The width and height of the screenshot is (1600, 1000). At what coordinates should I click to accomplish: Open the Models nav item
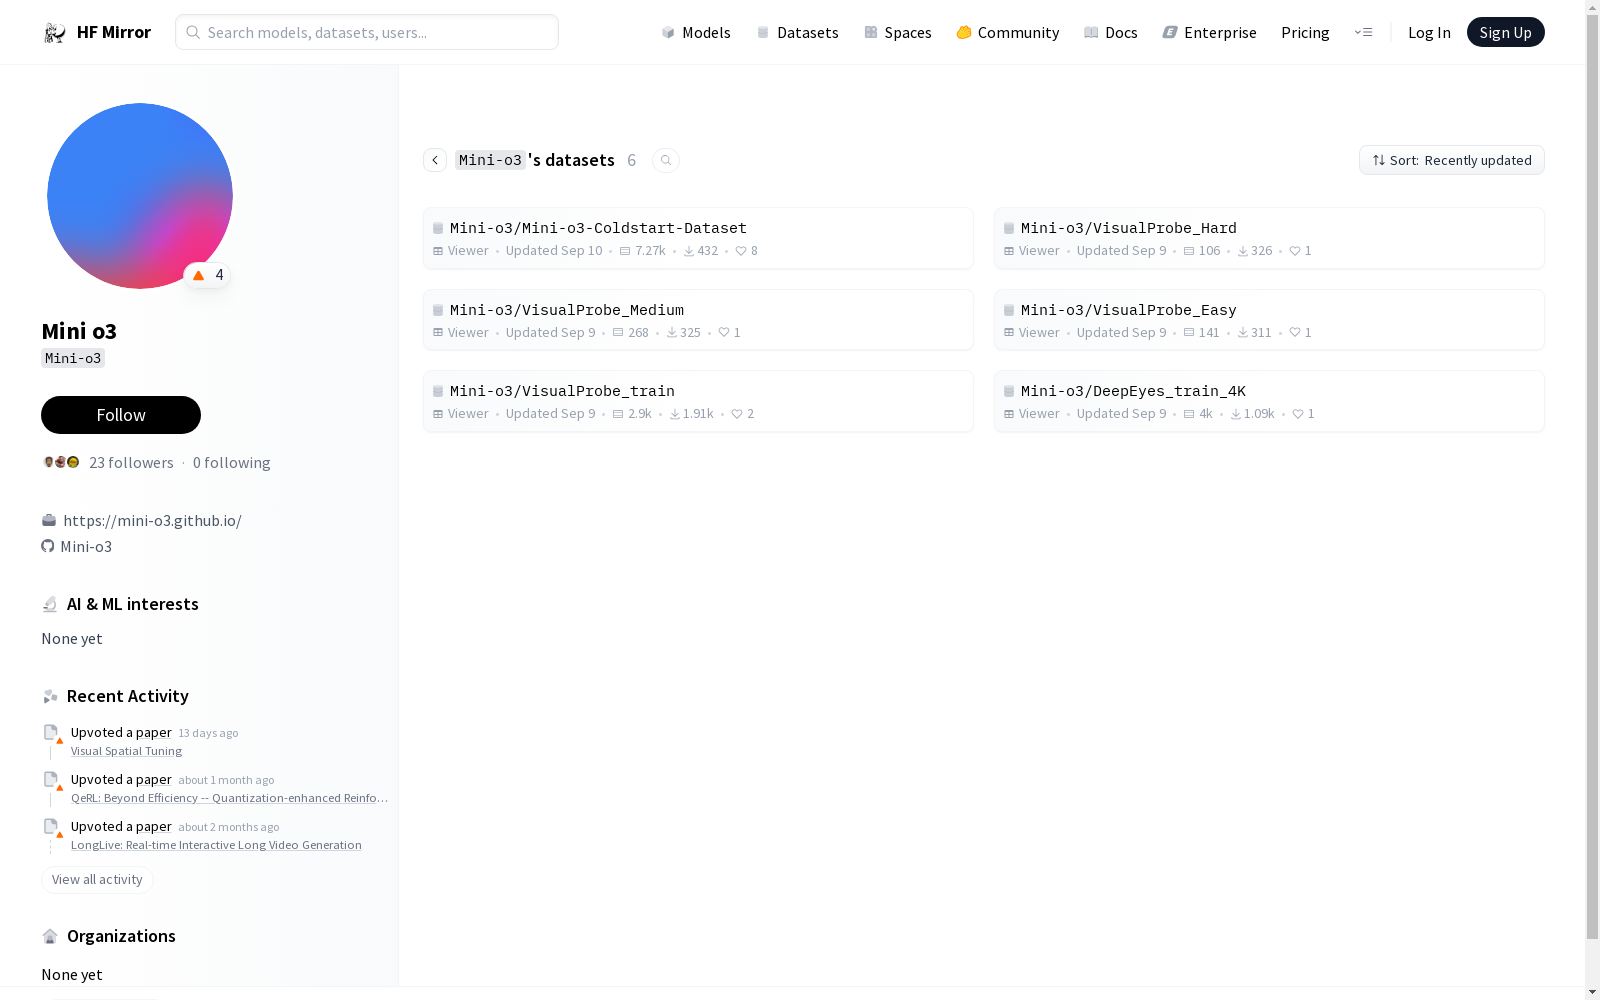pyautogui.click(x=696, y=32)
